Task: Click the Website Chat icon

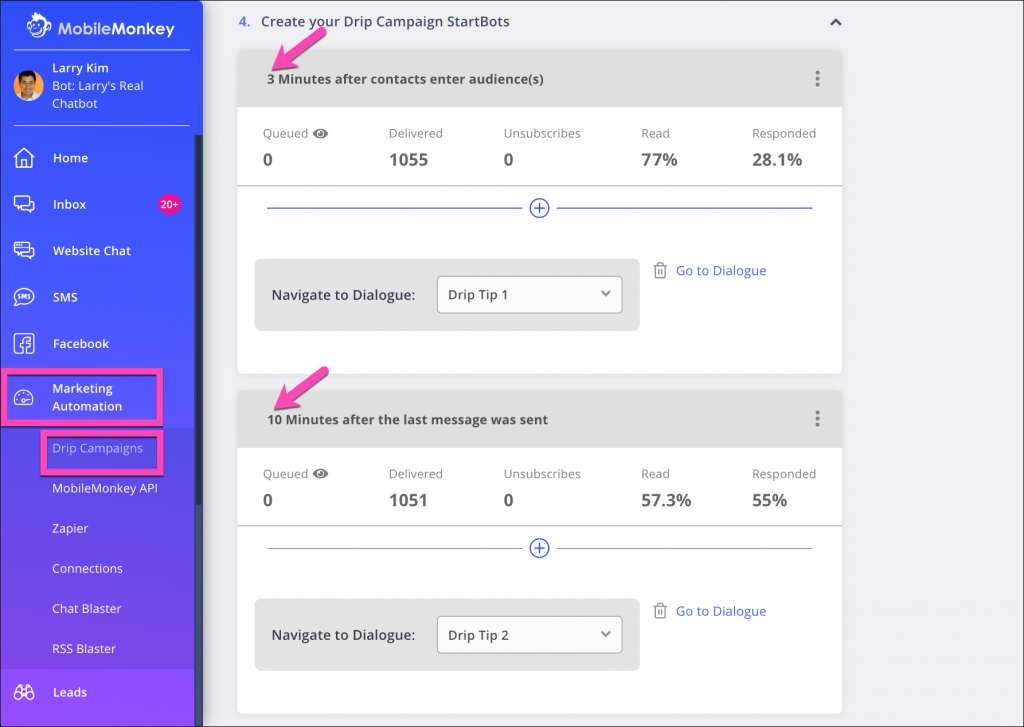Action: point(24,251)
